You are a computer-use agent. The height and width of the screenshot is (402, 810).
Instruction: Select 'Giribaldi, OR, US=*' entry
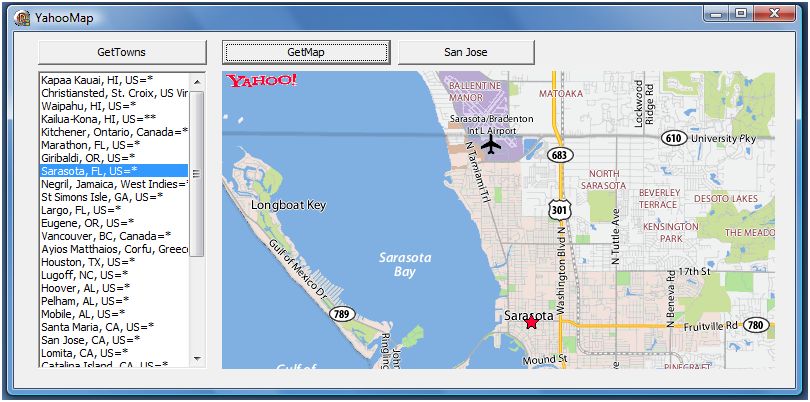114,158
